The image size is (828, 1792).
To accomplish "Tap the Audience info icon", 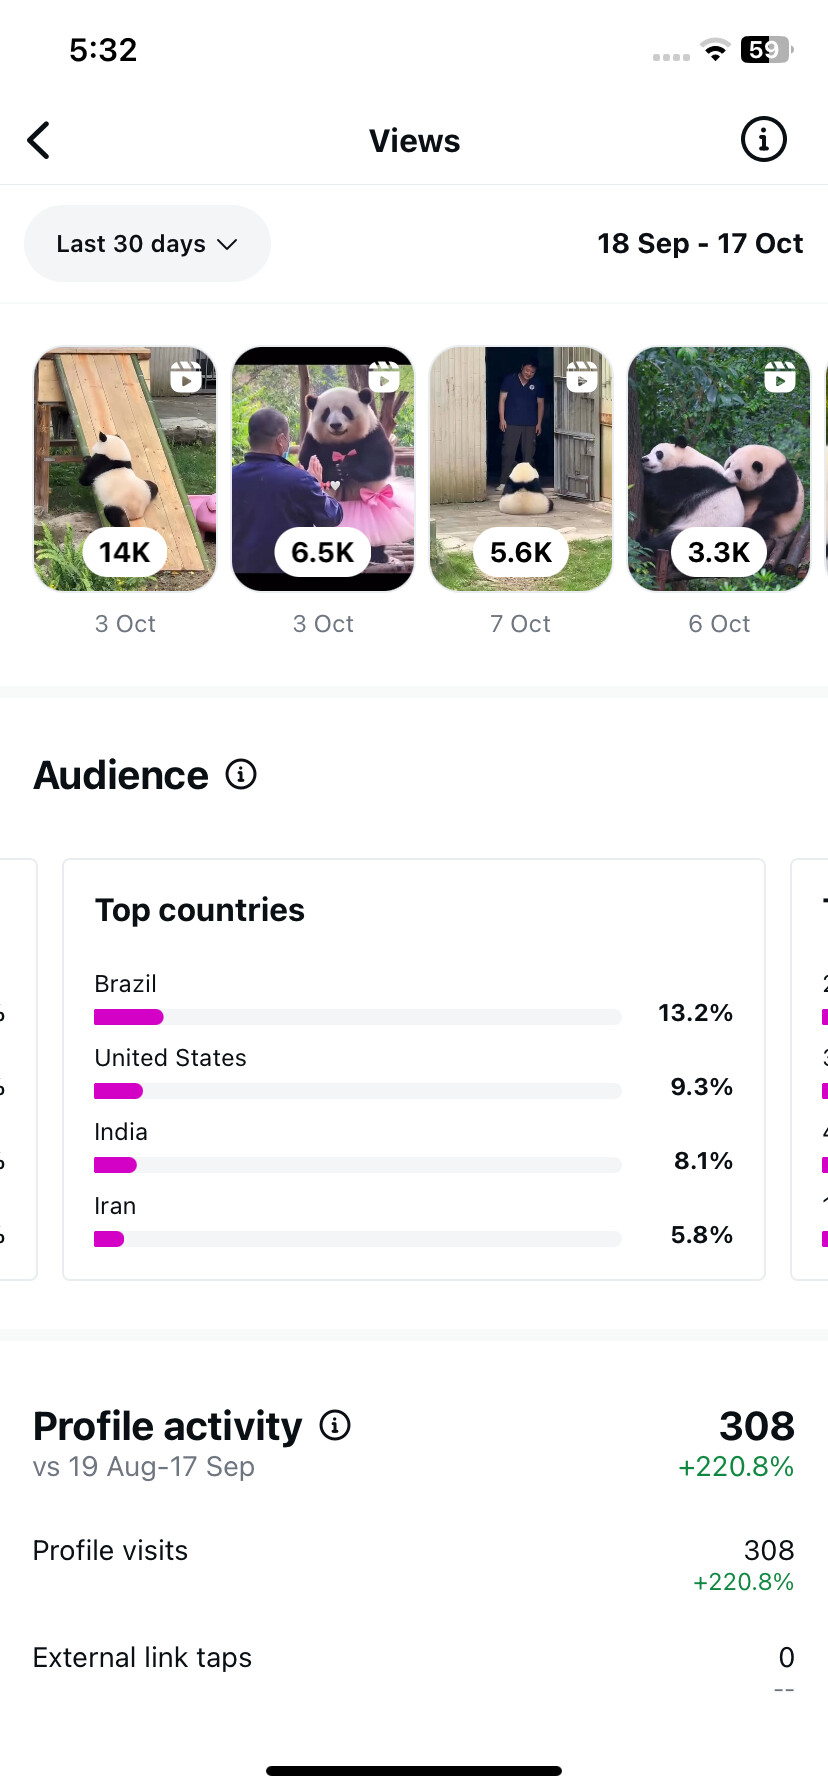I will [x=241, y=774].
